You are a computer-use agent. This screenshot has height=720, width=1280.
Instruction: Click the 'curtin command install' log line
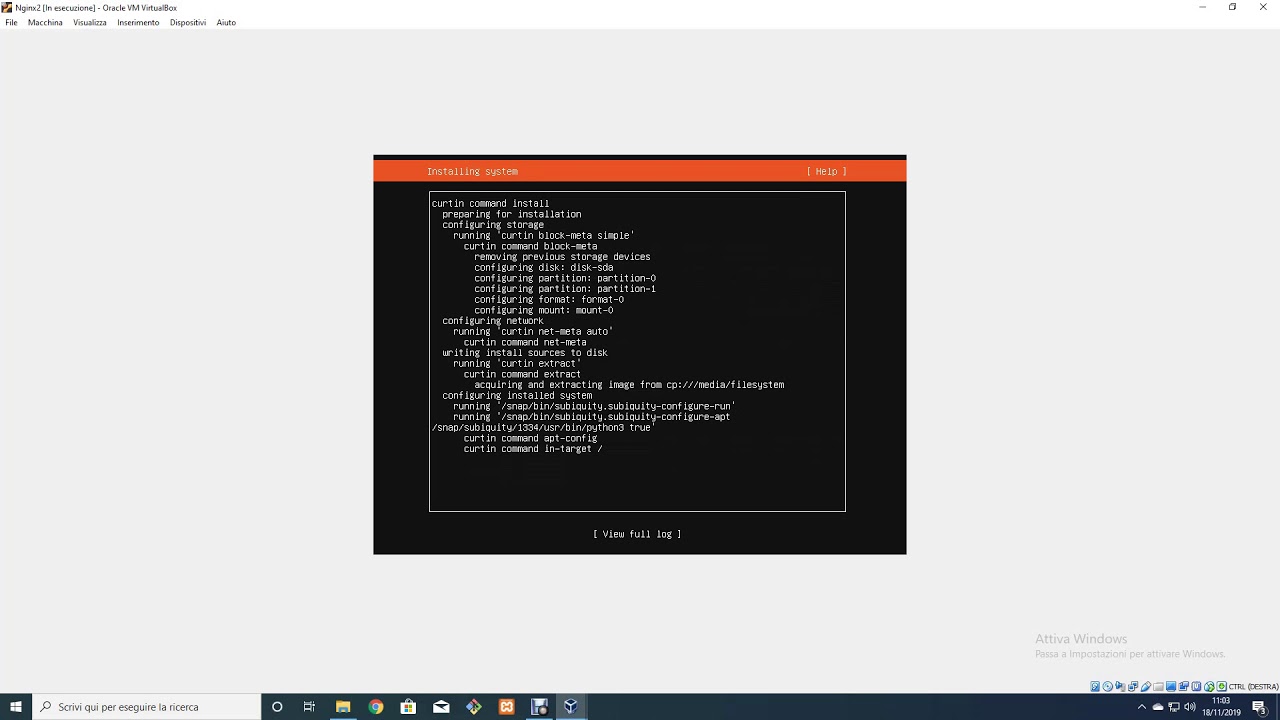point(490,203)
